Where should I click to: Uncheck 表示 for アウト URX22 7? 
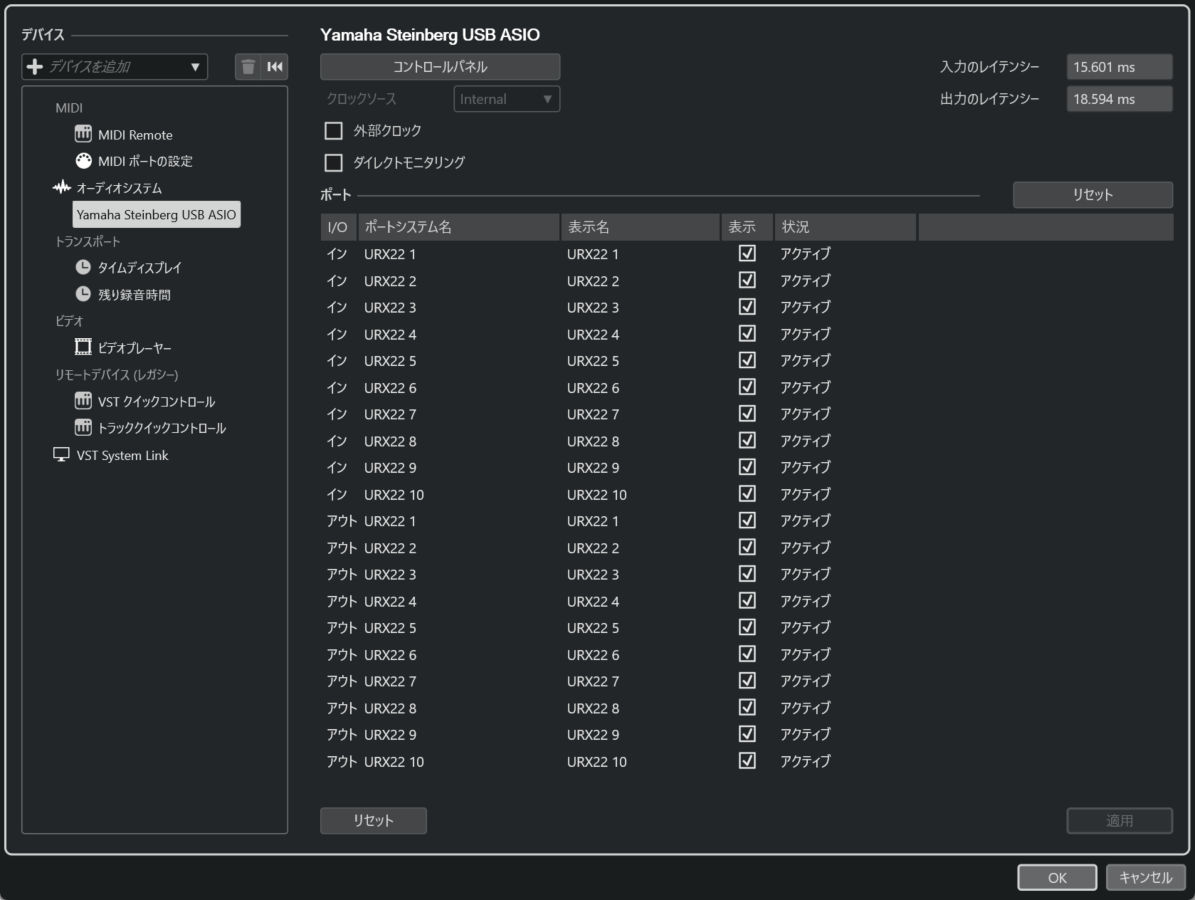(x=748, y=681)
